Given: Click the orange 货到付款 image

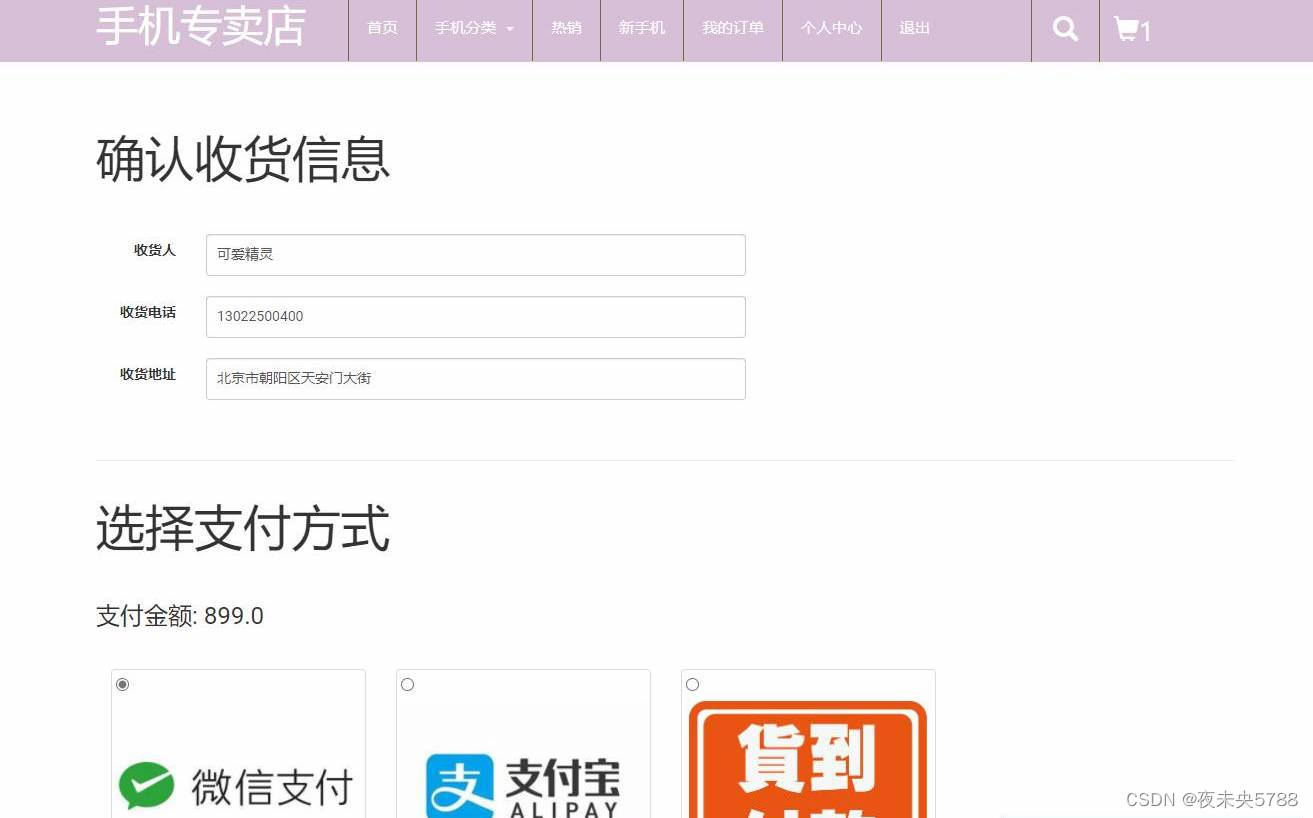Looking at the screenshot, I should tap(808, 759).
